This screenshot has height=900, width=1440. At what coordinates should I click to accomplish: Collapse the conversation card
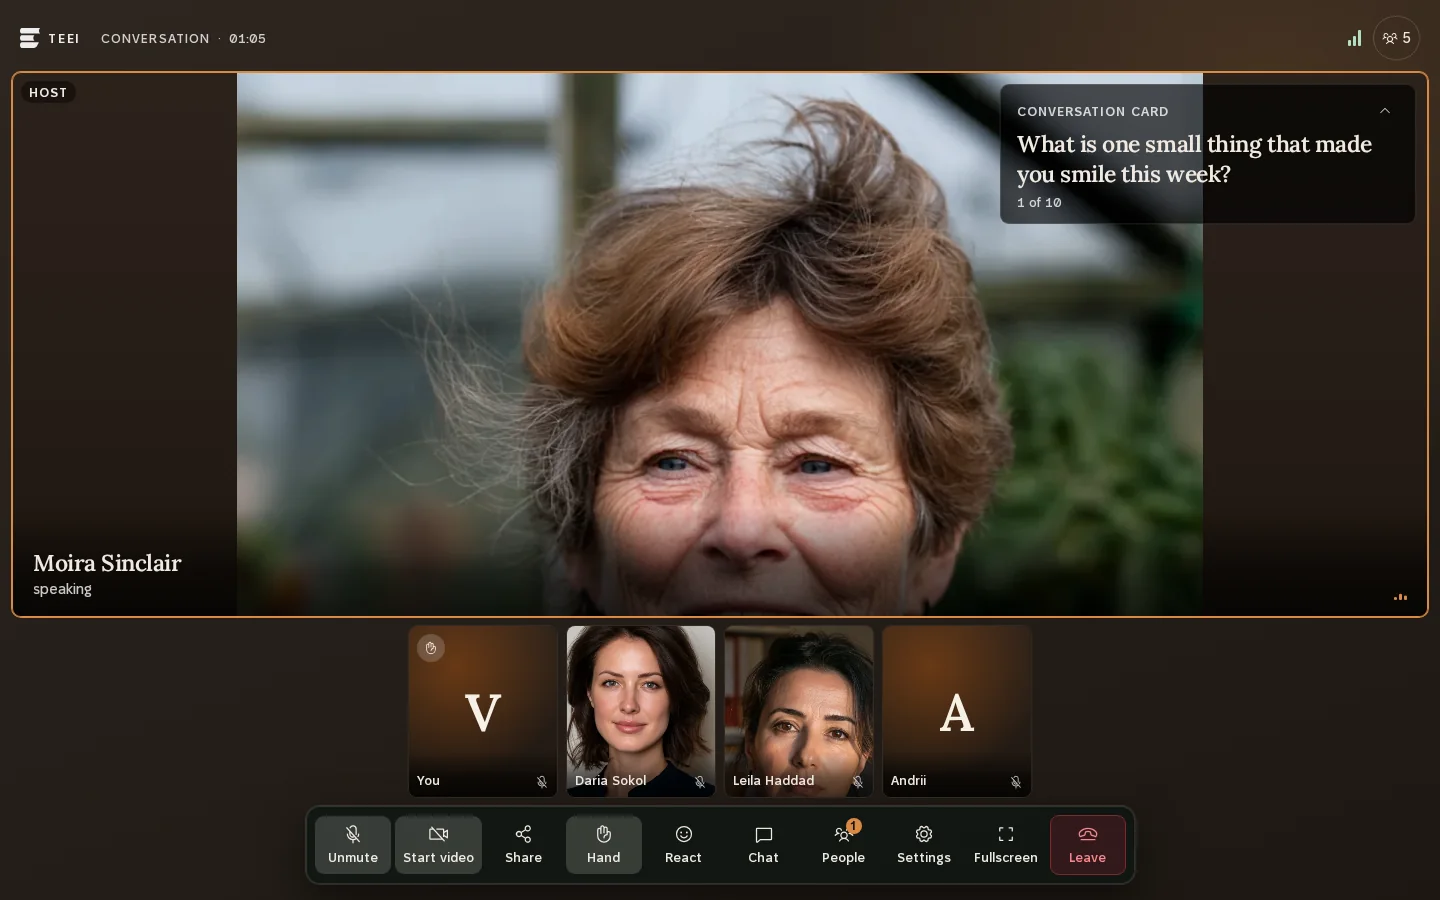coord(1385,111)
